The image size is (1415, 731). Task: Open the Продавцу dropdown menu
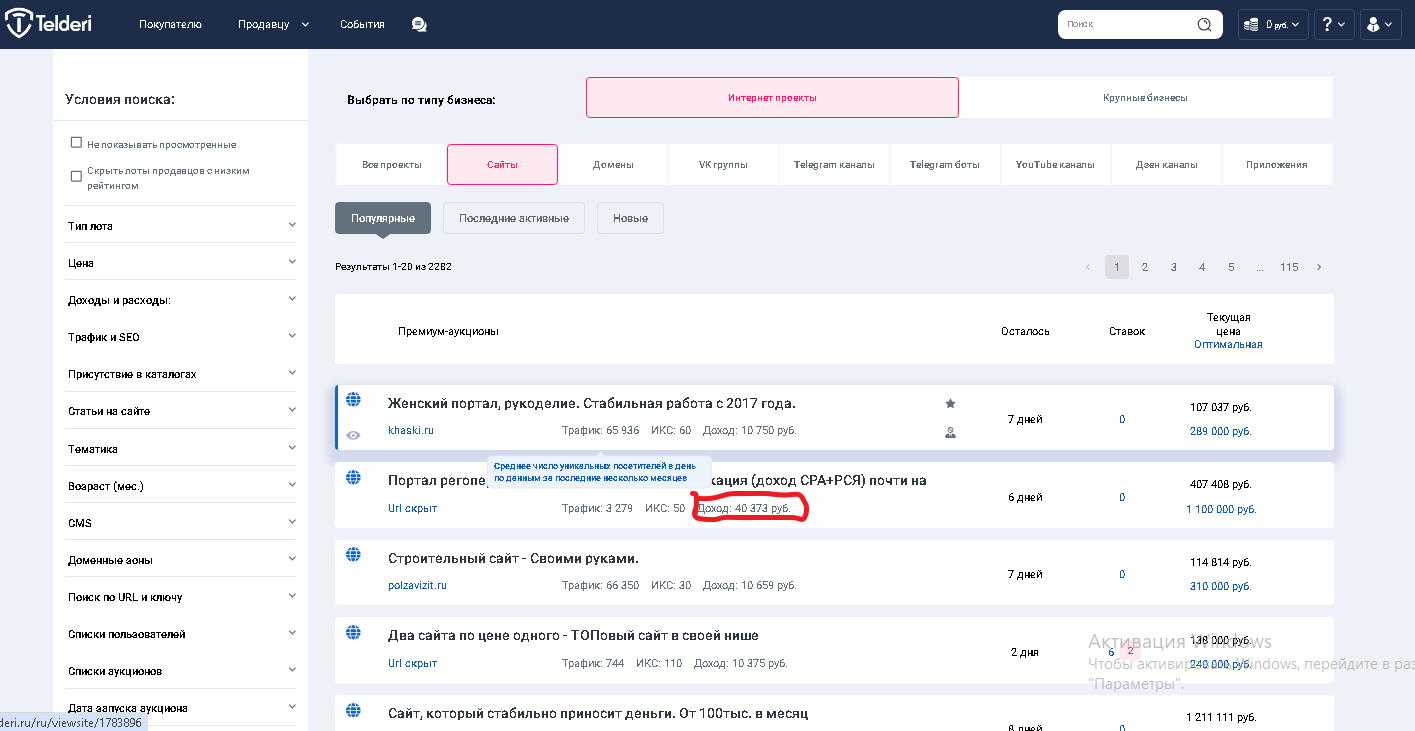click(273, 24)
